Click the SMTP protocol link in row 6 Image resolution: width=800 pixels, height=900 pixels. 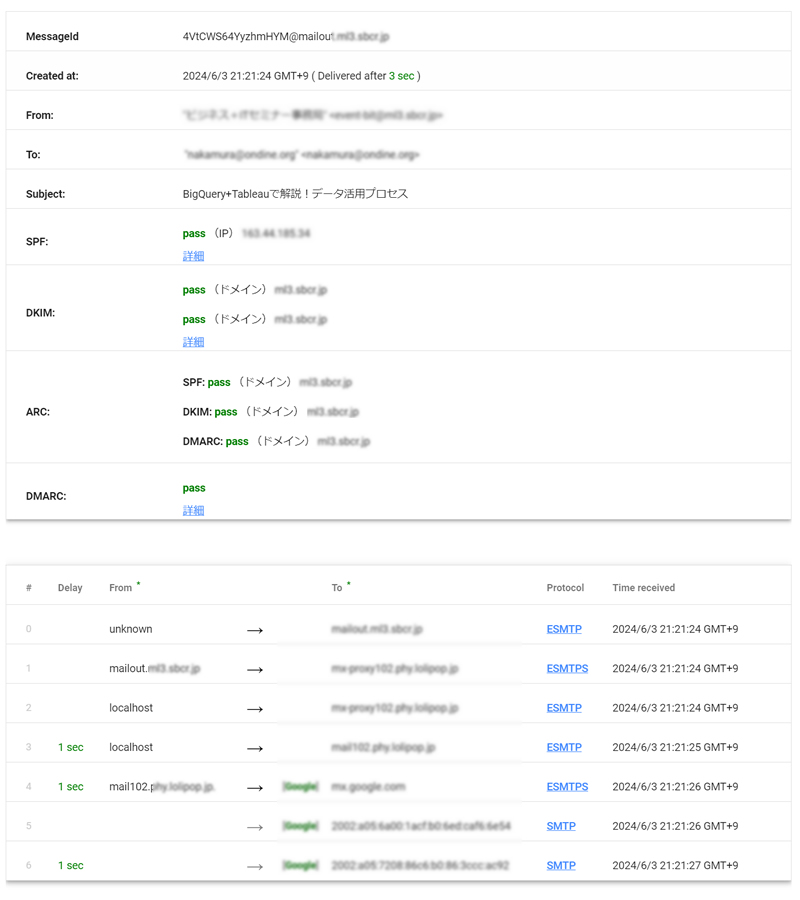point(561,865)
